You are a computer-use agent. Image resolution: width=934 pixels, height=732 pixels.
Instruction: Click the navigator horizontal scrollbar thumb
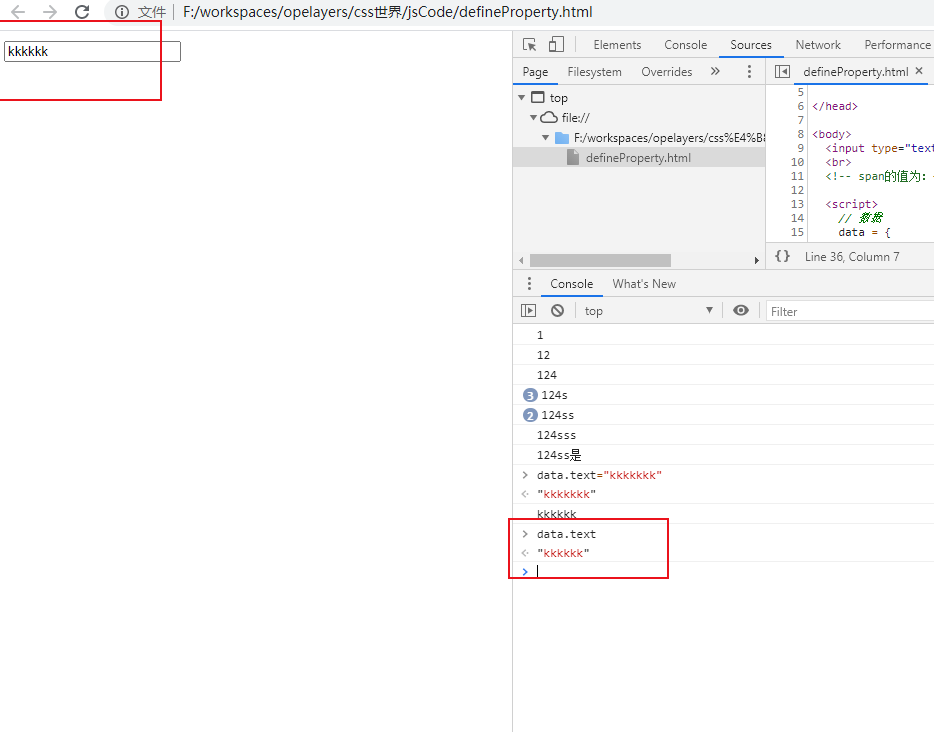point(600,260)
